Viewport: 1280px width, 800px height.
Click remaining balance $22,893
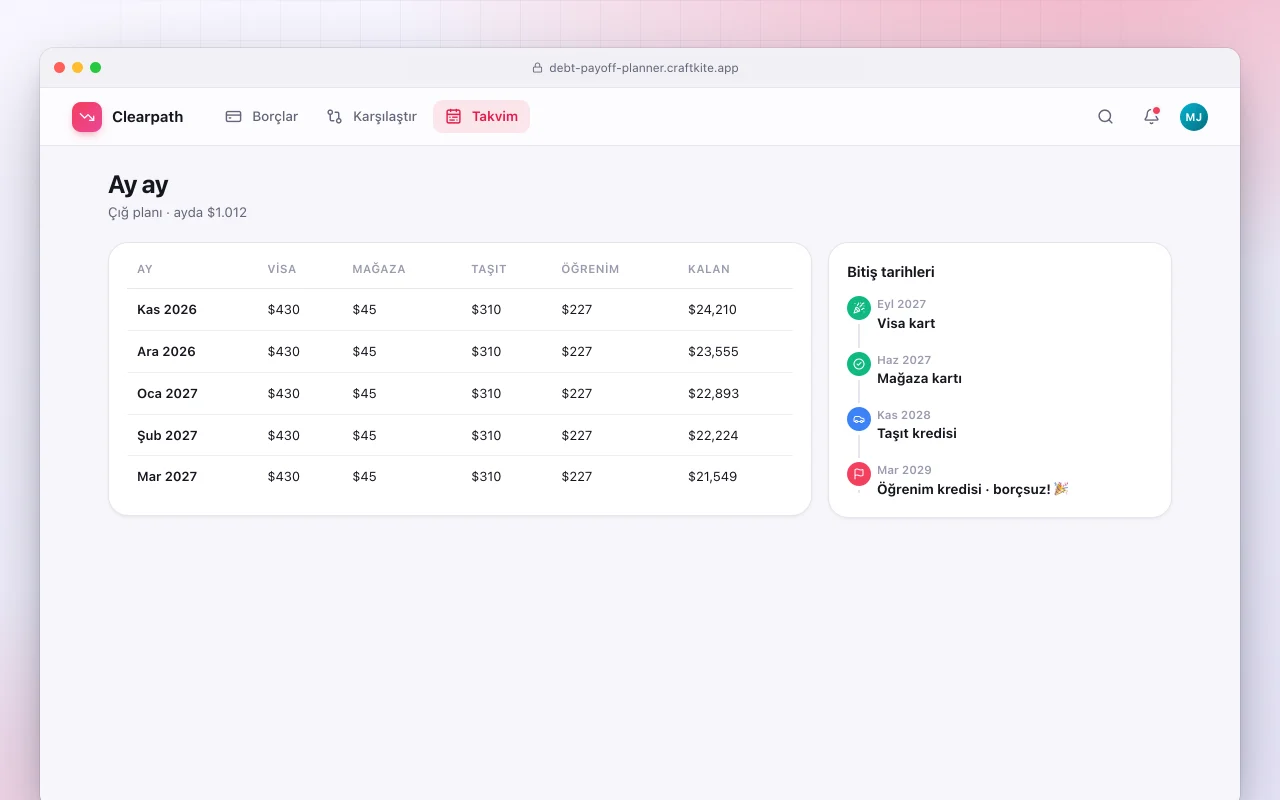713,394
